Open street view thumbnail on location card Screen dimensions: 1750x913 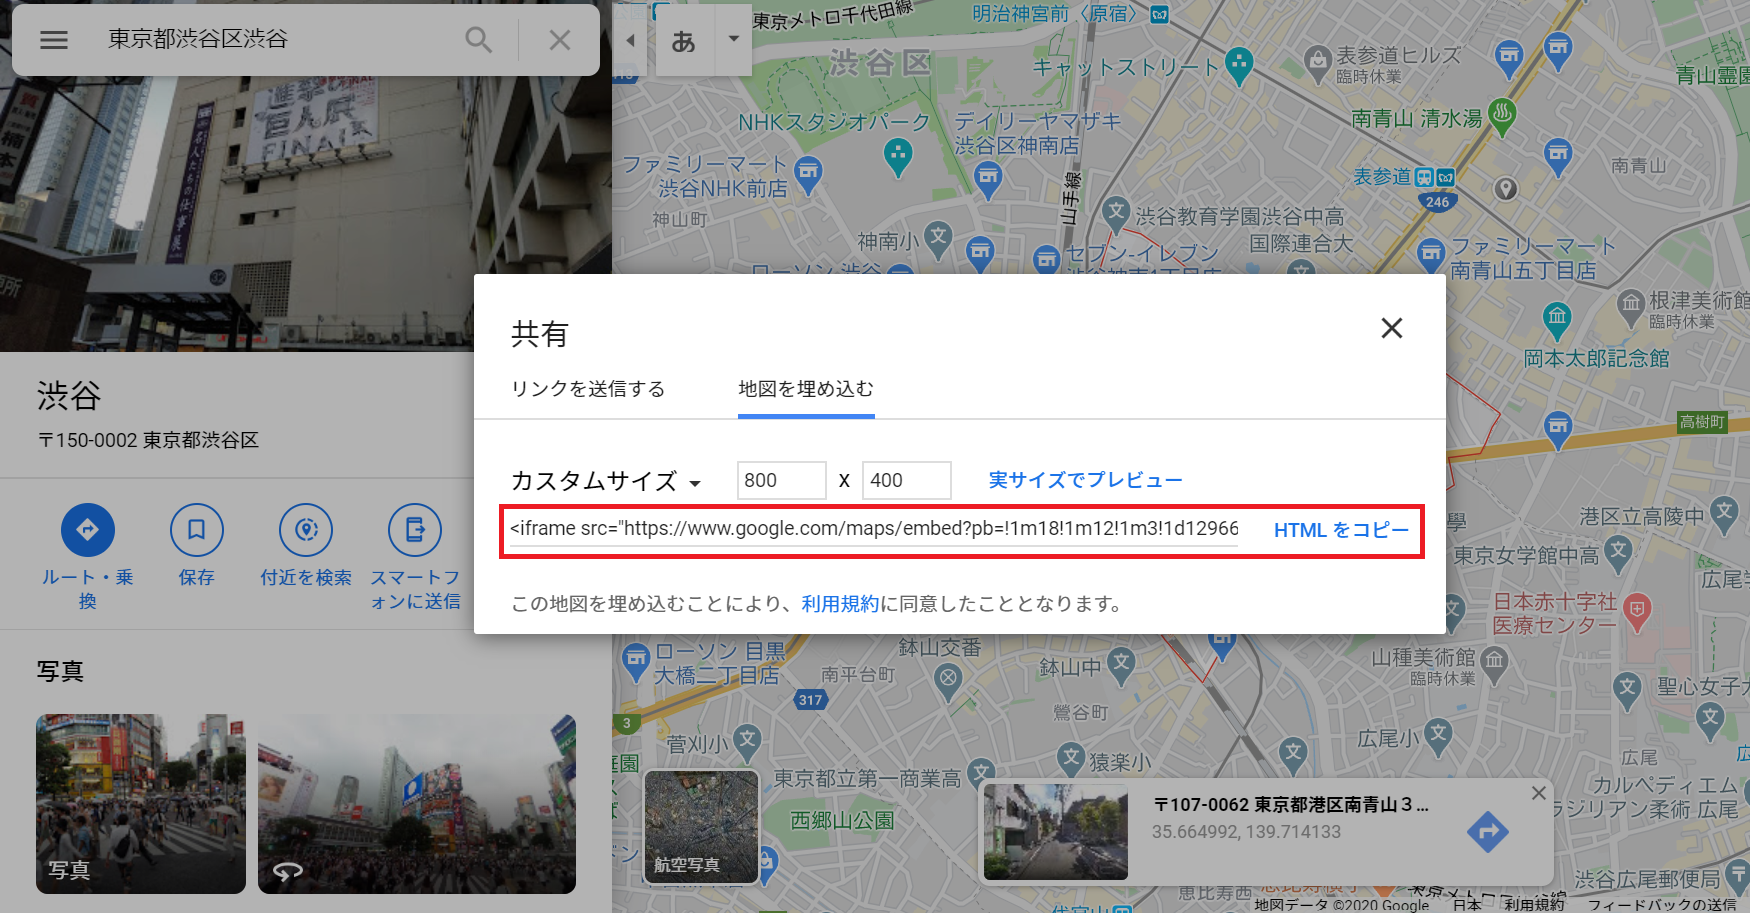click(1056, 832)
